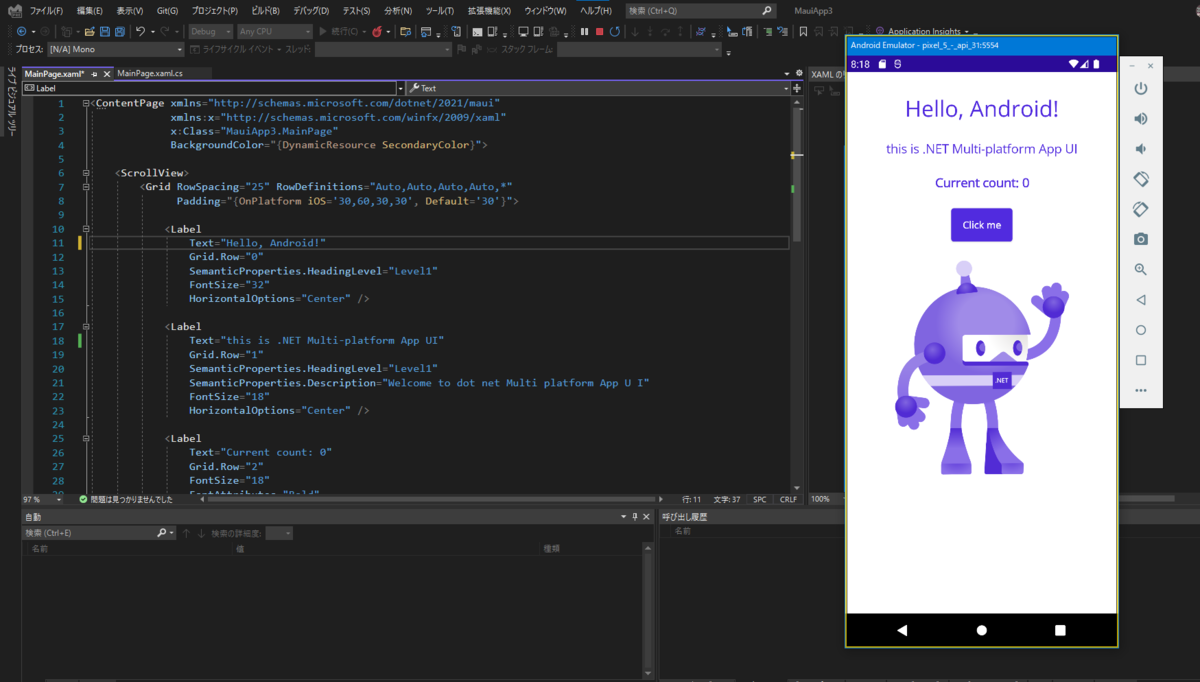Open the プロセス [N/A] Mono dropdown
Screen dimensions: 1200x682
(115, 49)
